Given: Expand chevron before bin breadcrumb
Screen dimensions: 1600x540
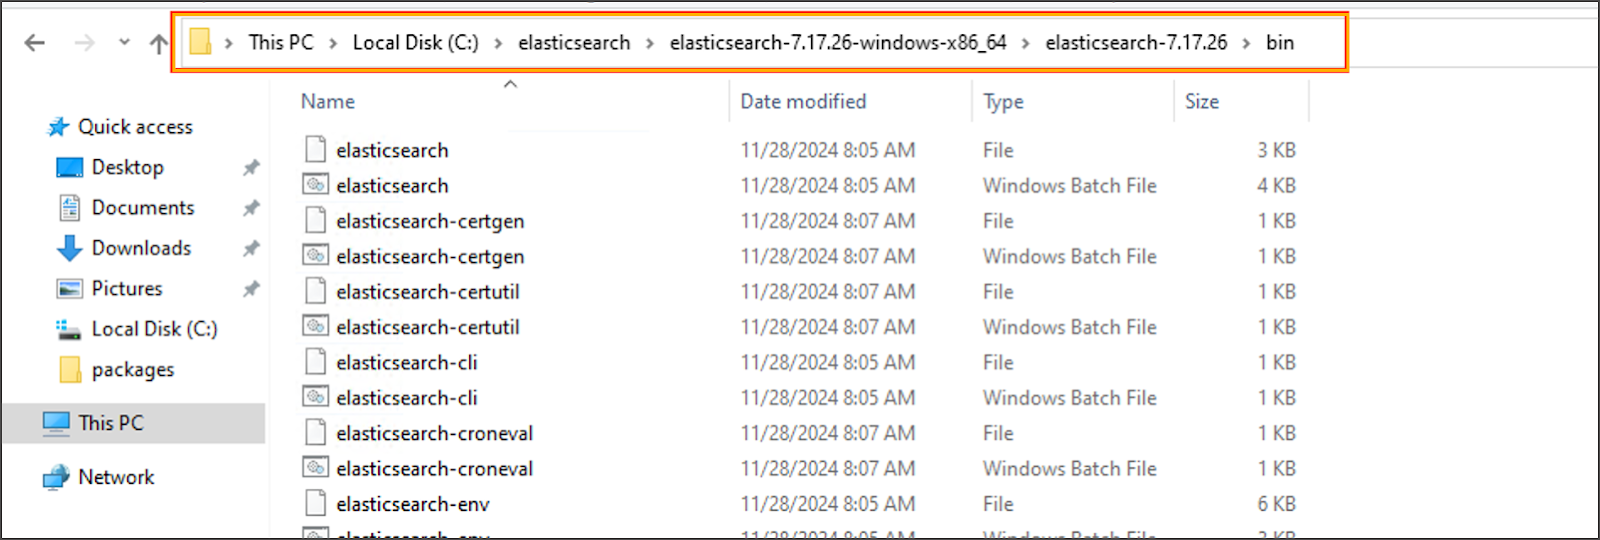Looking at the screenshot, I should pyautogui.click(x=1246, y=43).
